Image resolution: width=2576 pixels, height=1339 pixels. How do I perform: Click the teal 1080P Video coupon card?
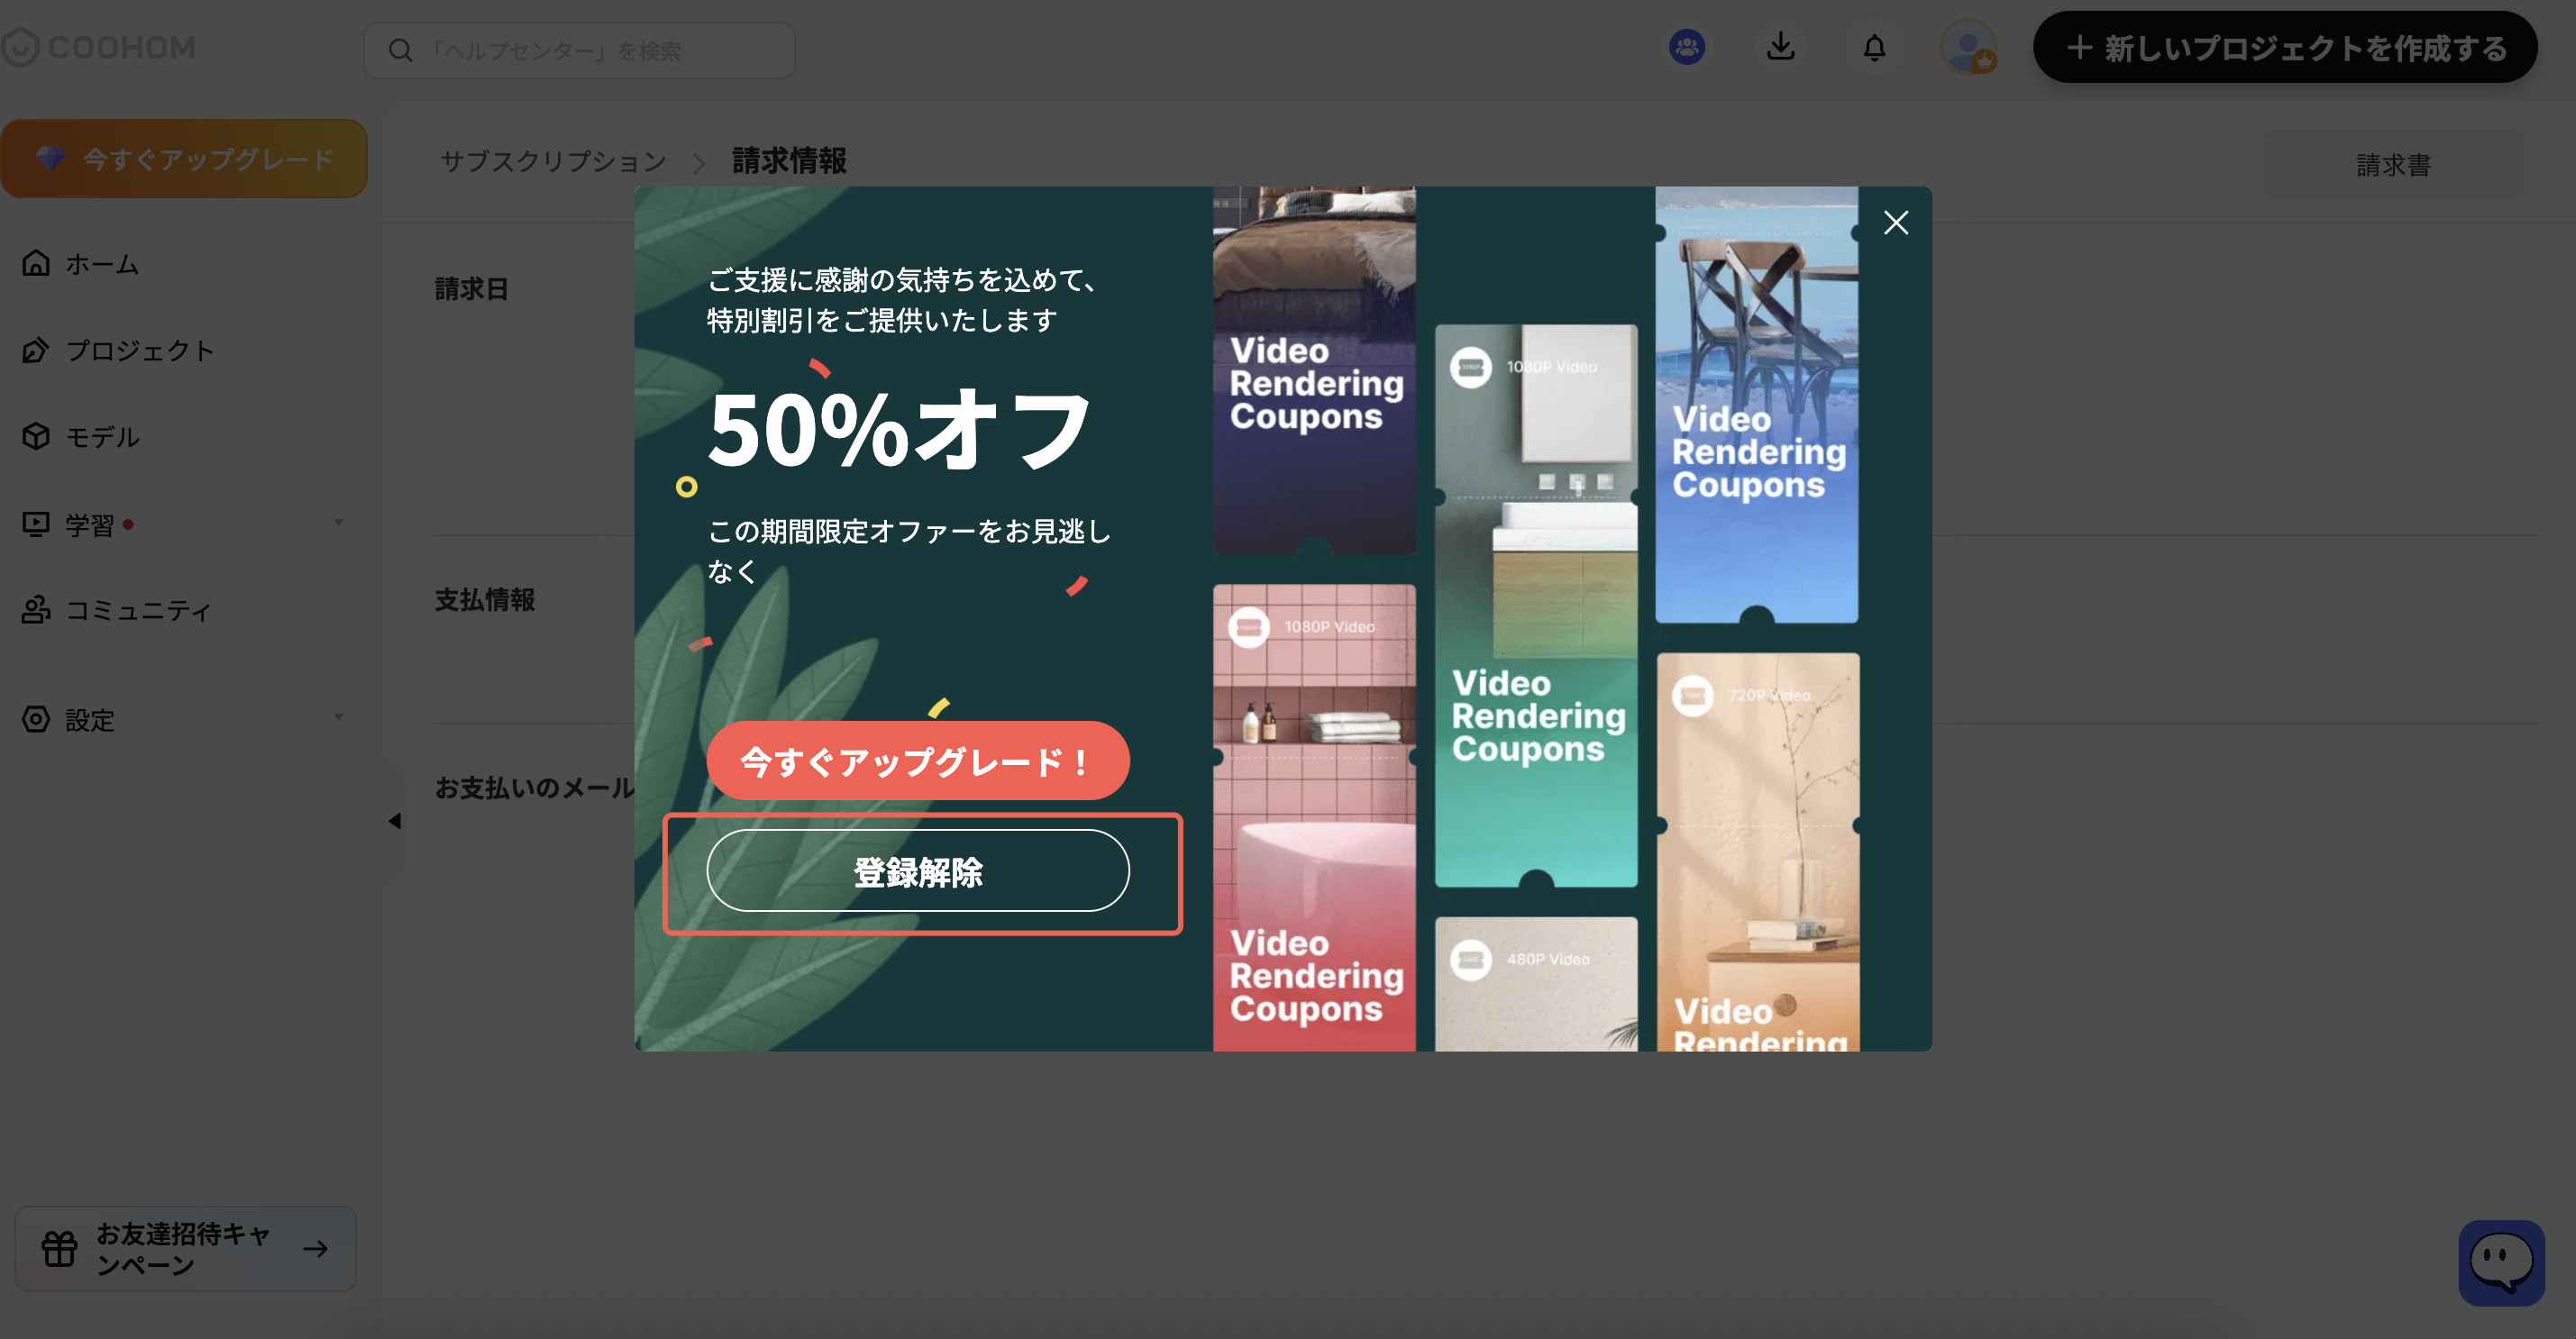point(1536,606)
